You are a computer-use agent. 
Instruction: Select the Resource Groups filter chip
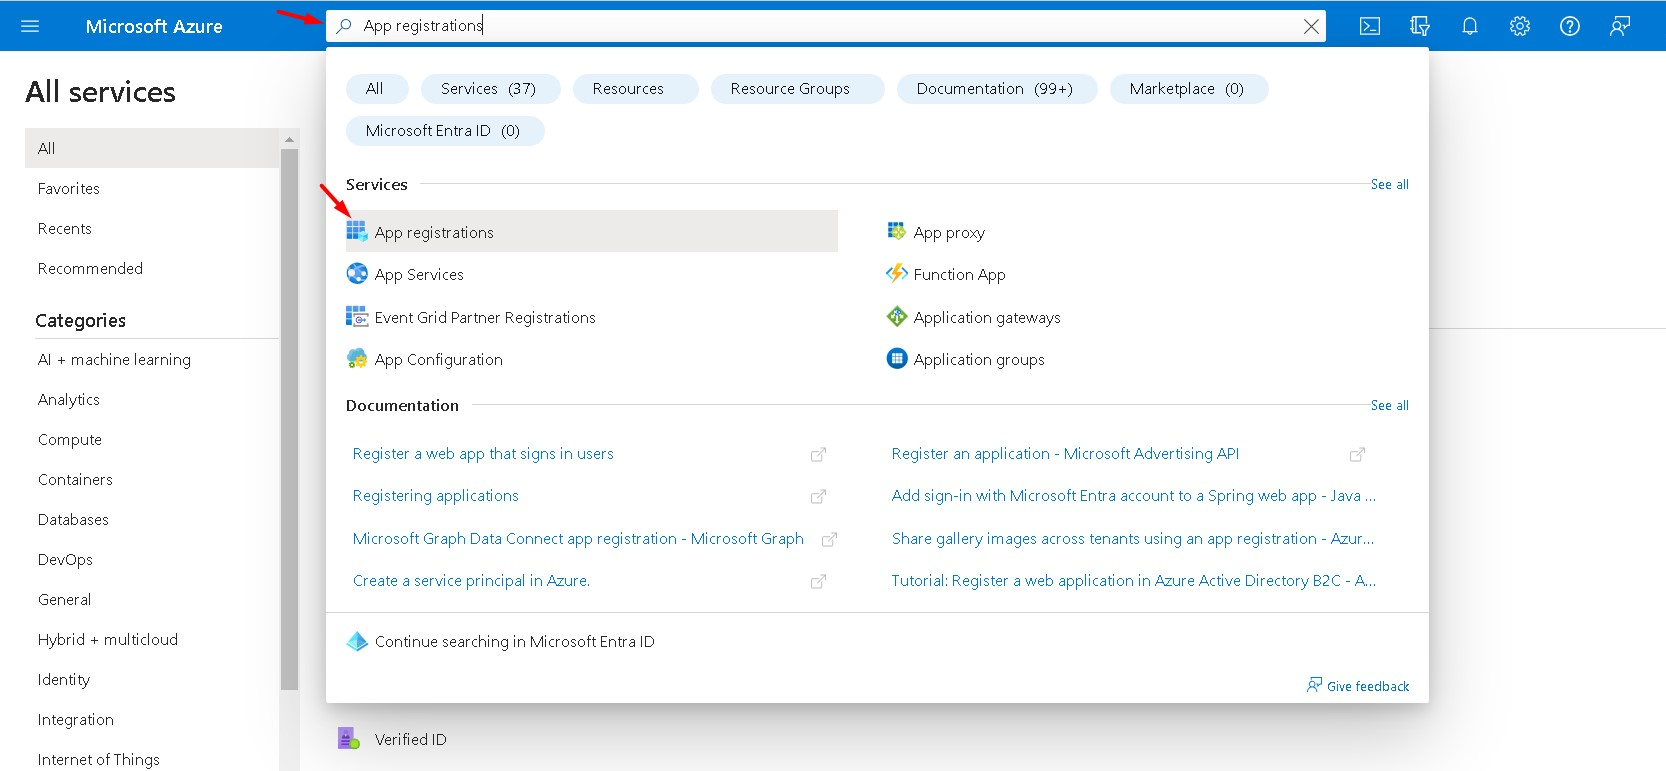click(790, 89)
